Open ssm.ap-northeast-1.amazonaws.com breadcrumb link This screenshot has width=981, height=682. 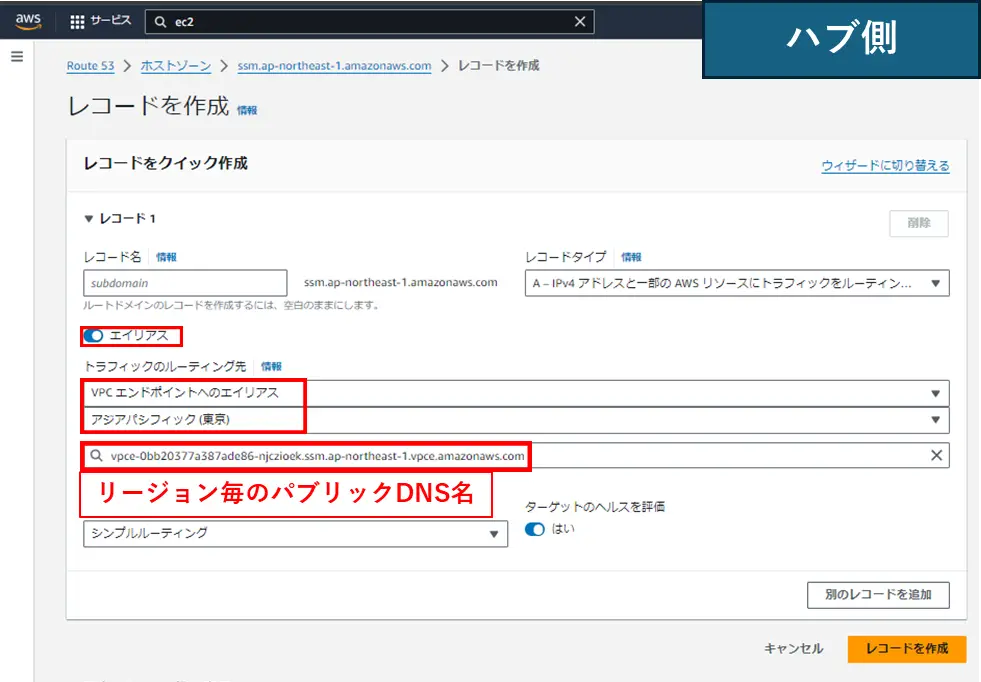point(334,66)
